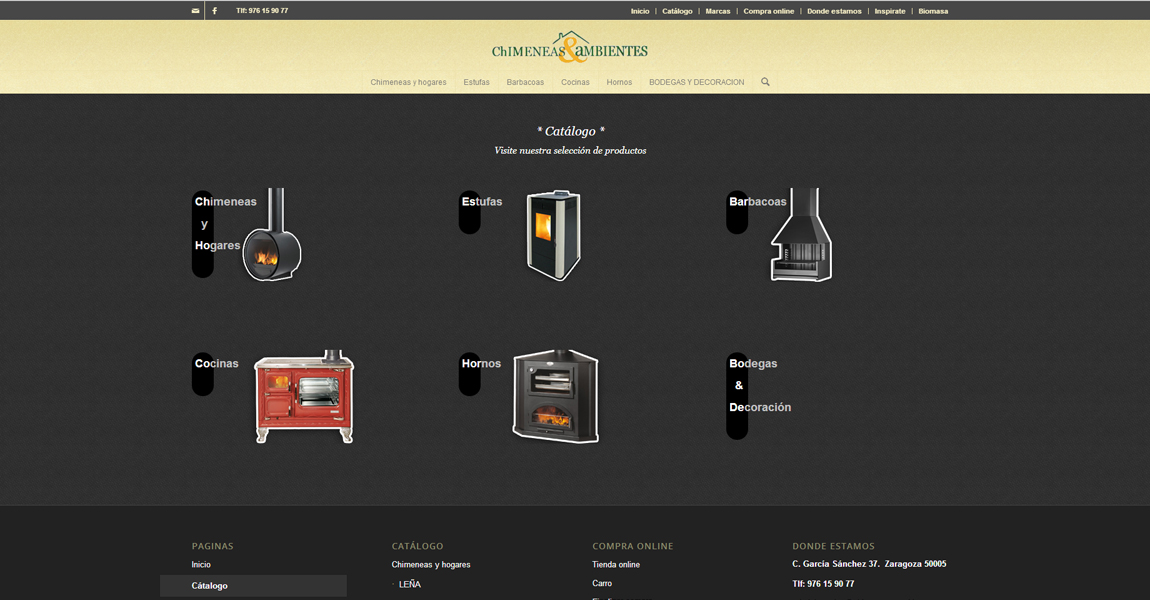1150x600 pixels.
Task: Click the search magnifier icon
Action: pyautogui.click(x=765, y=82)
